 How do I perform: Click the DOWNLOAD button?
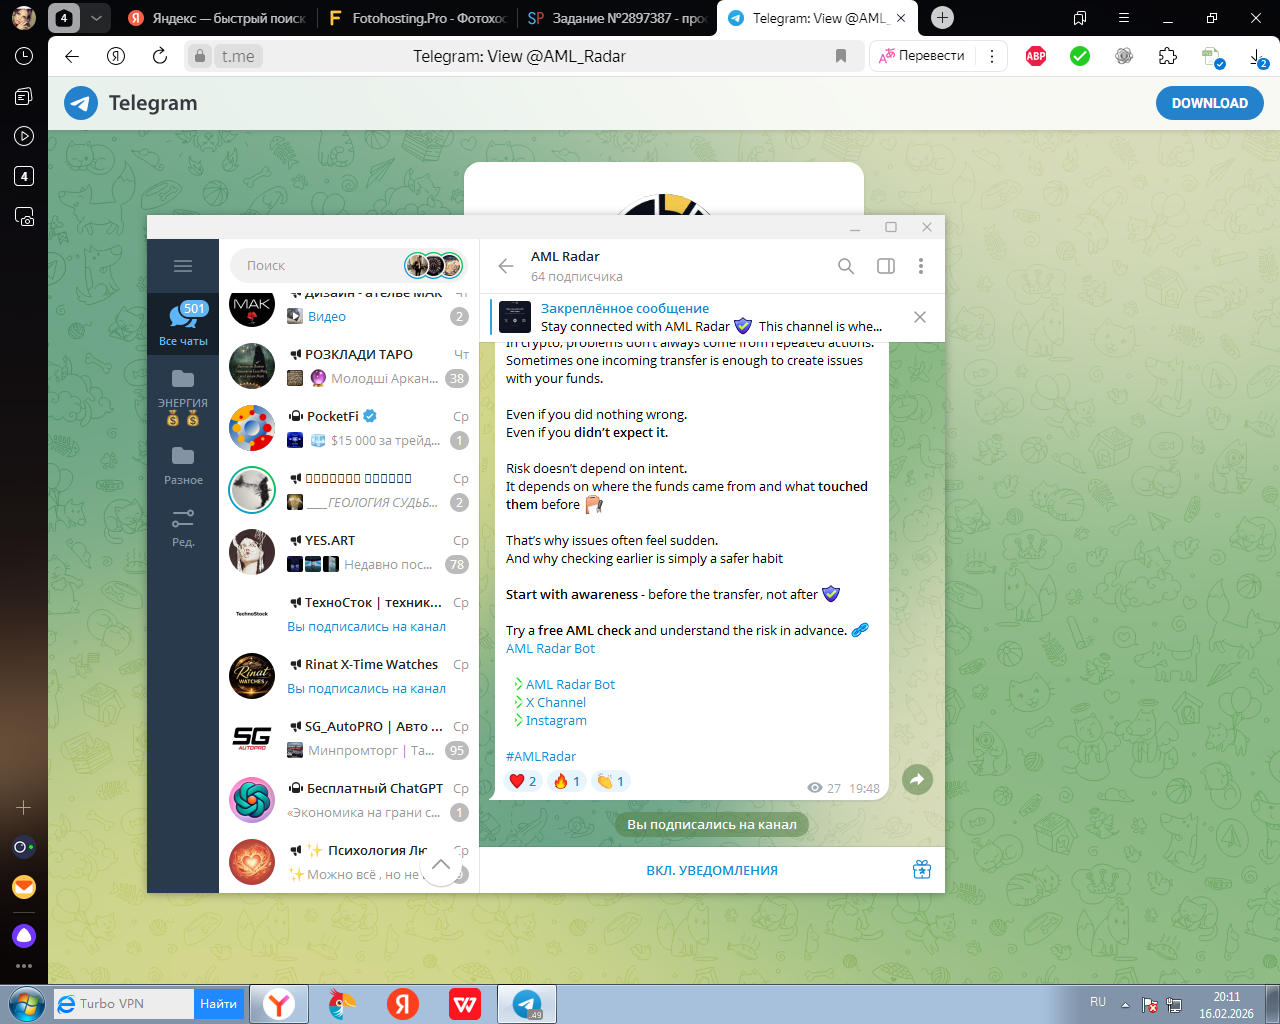click(1210, 103)
